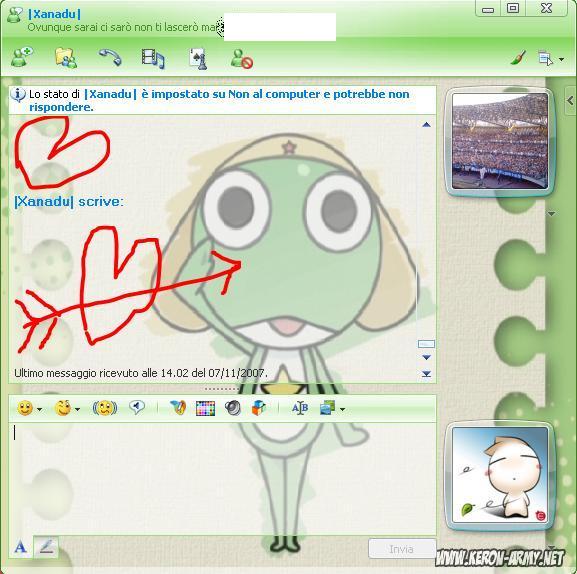The height and width of the screenshot is (574, 577).
Task: Invite a contact to this conversation
Action: [21, 58]
